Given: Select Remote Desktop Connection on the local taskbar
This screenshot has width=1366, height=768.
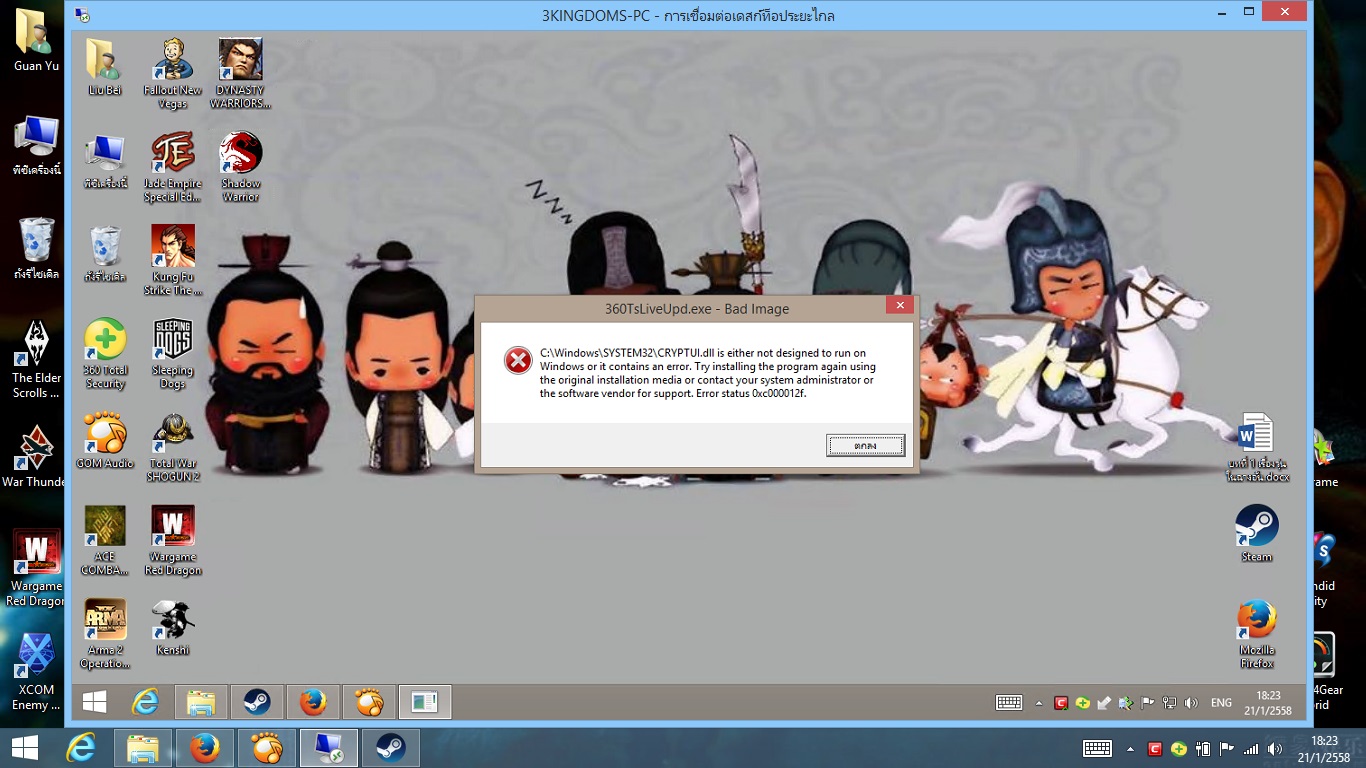Looking at the screenshot, I should (x=329, y=748).
